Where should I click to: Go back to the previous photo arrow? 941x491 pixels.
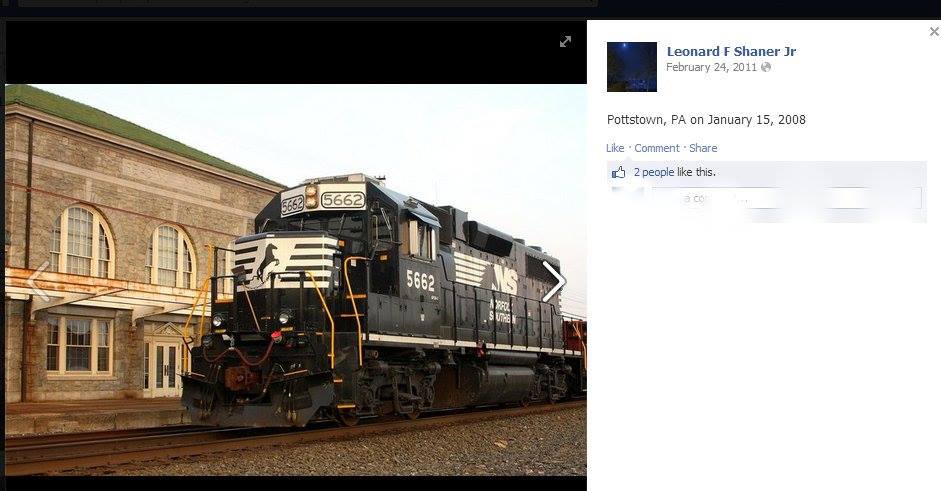tap(38, 281)
